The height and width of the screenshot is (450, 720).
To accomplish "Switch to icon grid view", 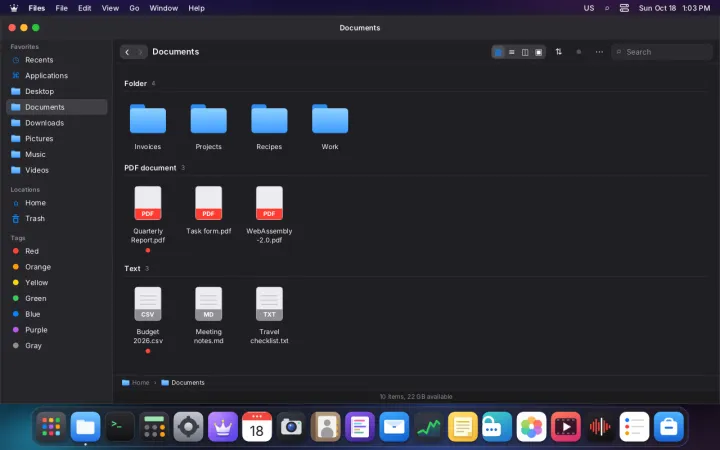I will (x=498, y=52).
